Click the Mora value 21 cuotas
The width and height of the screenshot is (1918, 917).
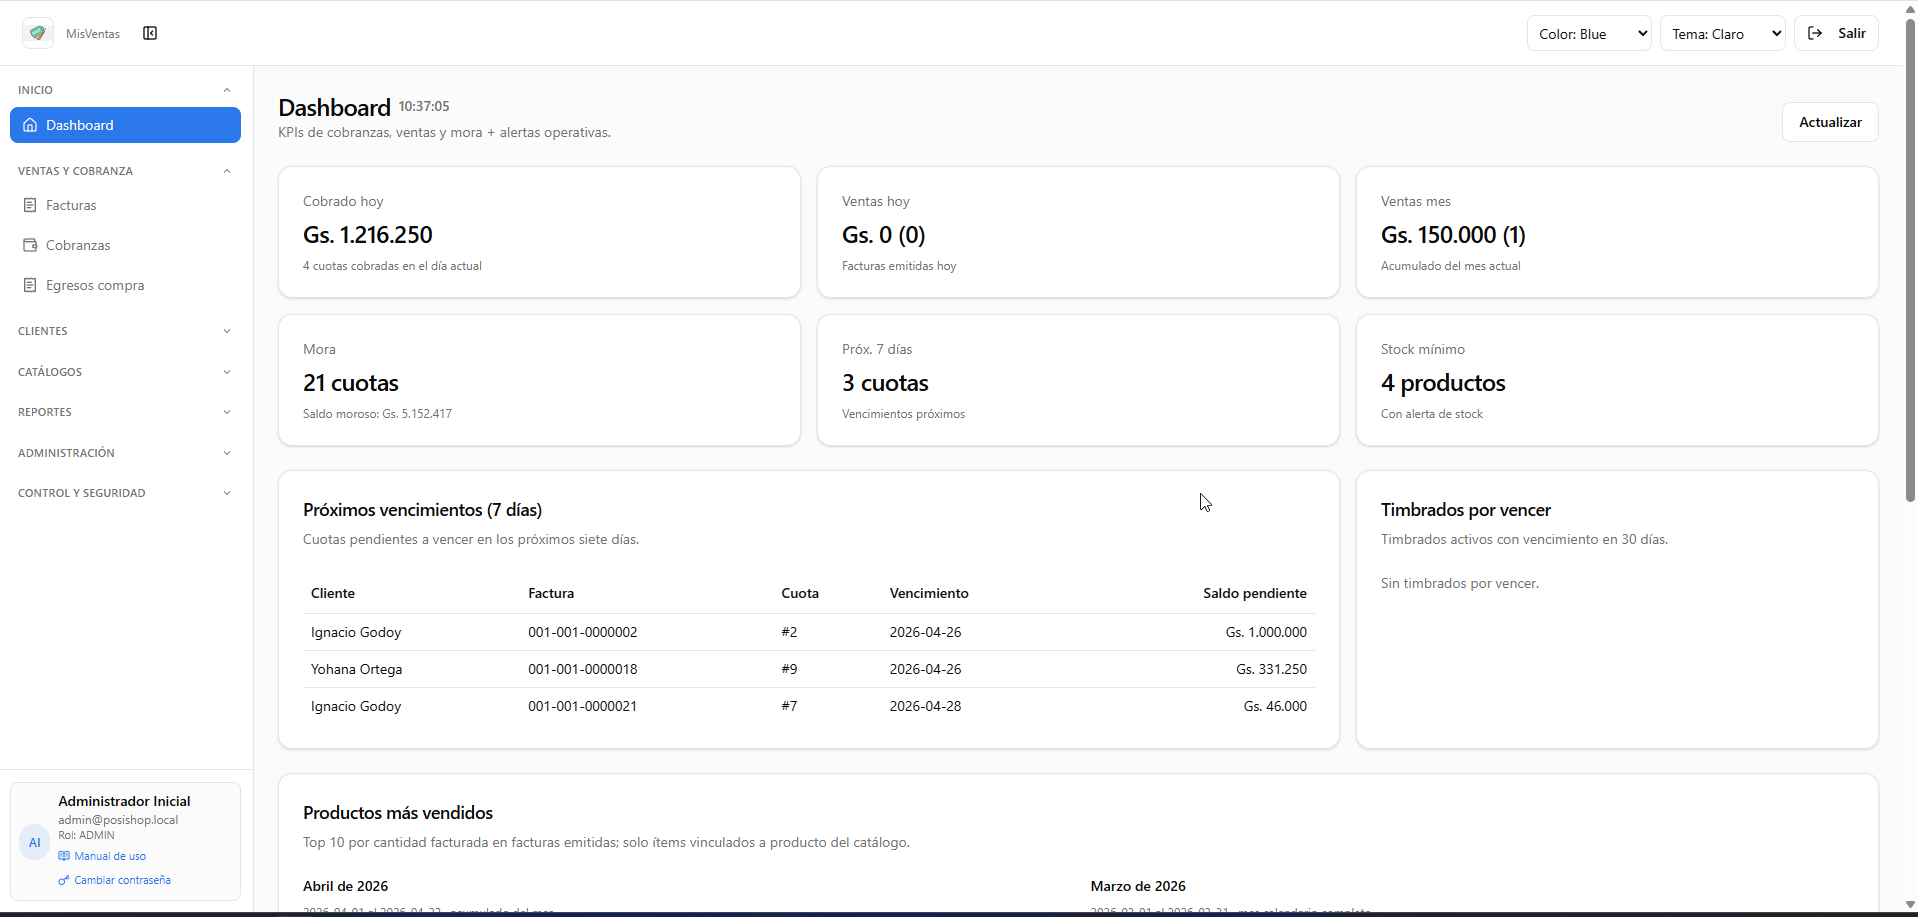click(x=351, y=383)
